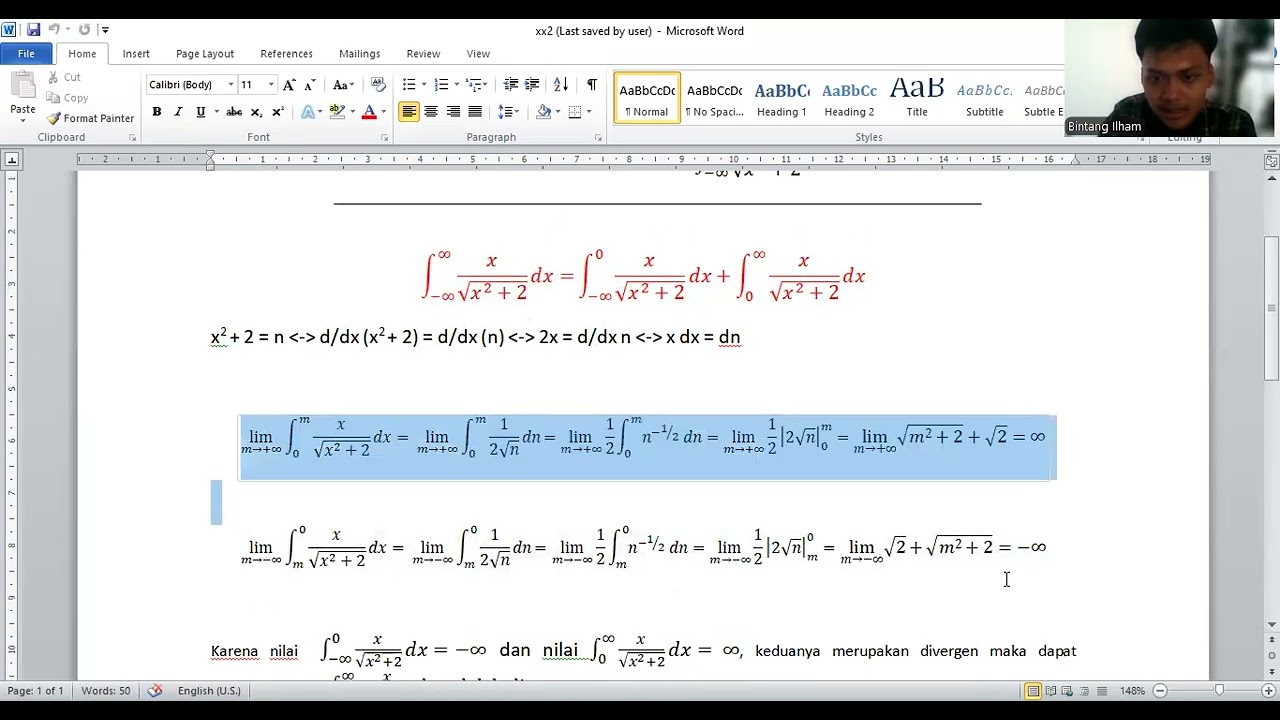The image size is (1280, 720).
Task: Toggle Underline formatting
Action: click(x=200, y=112)
